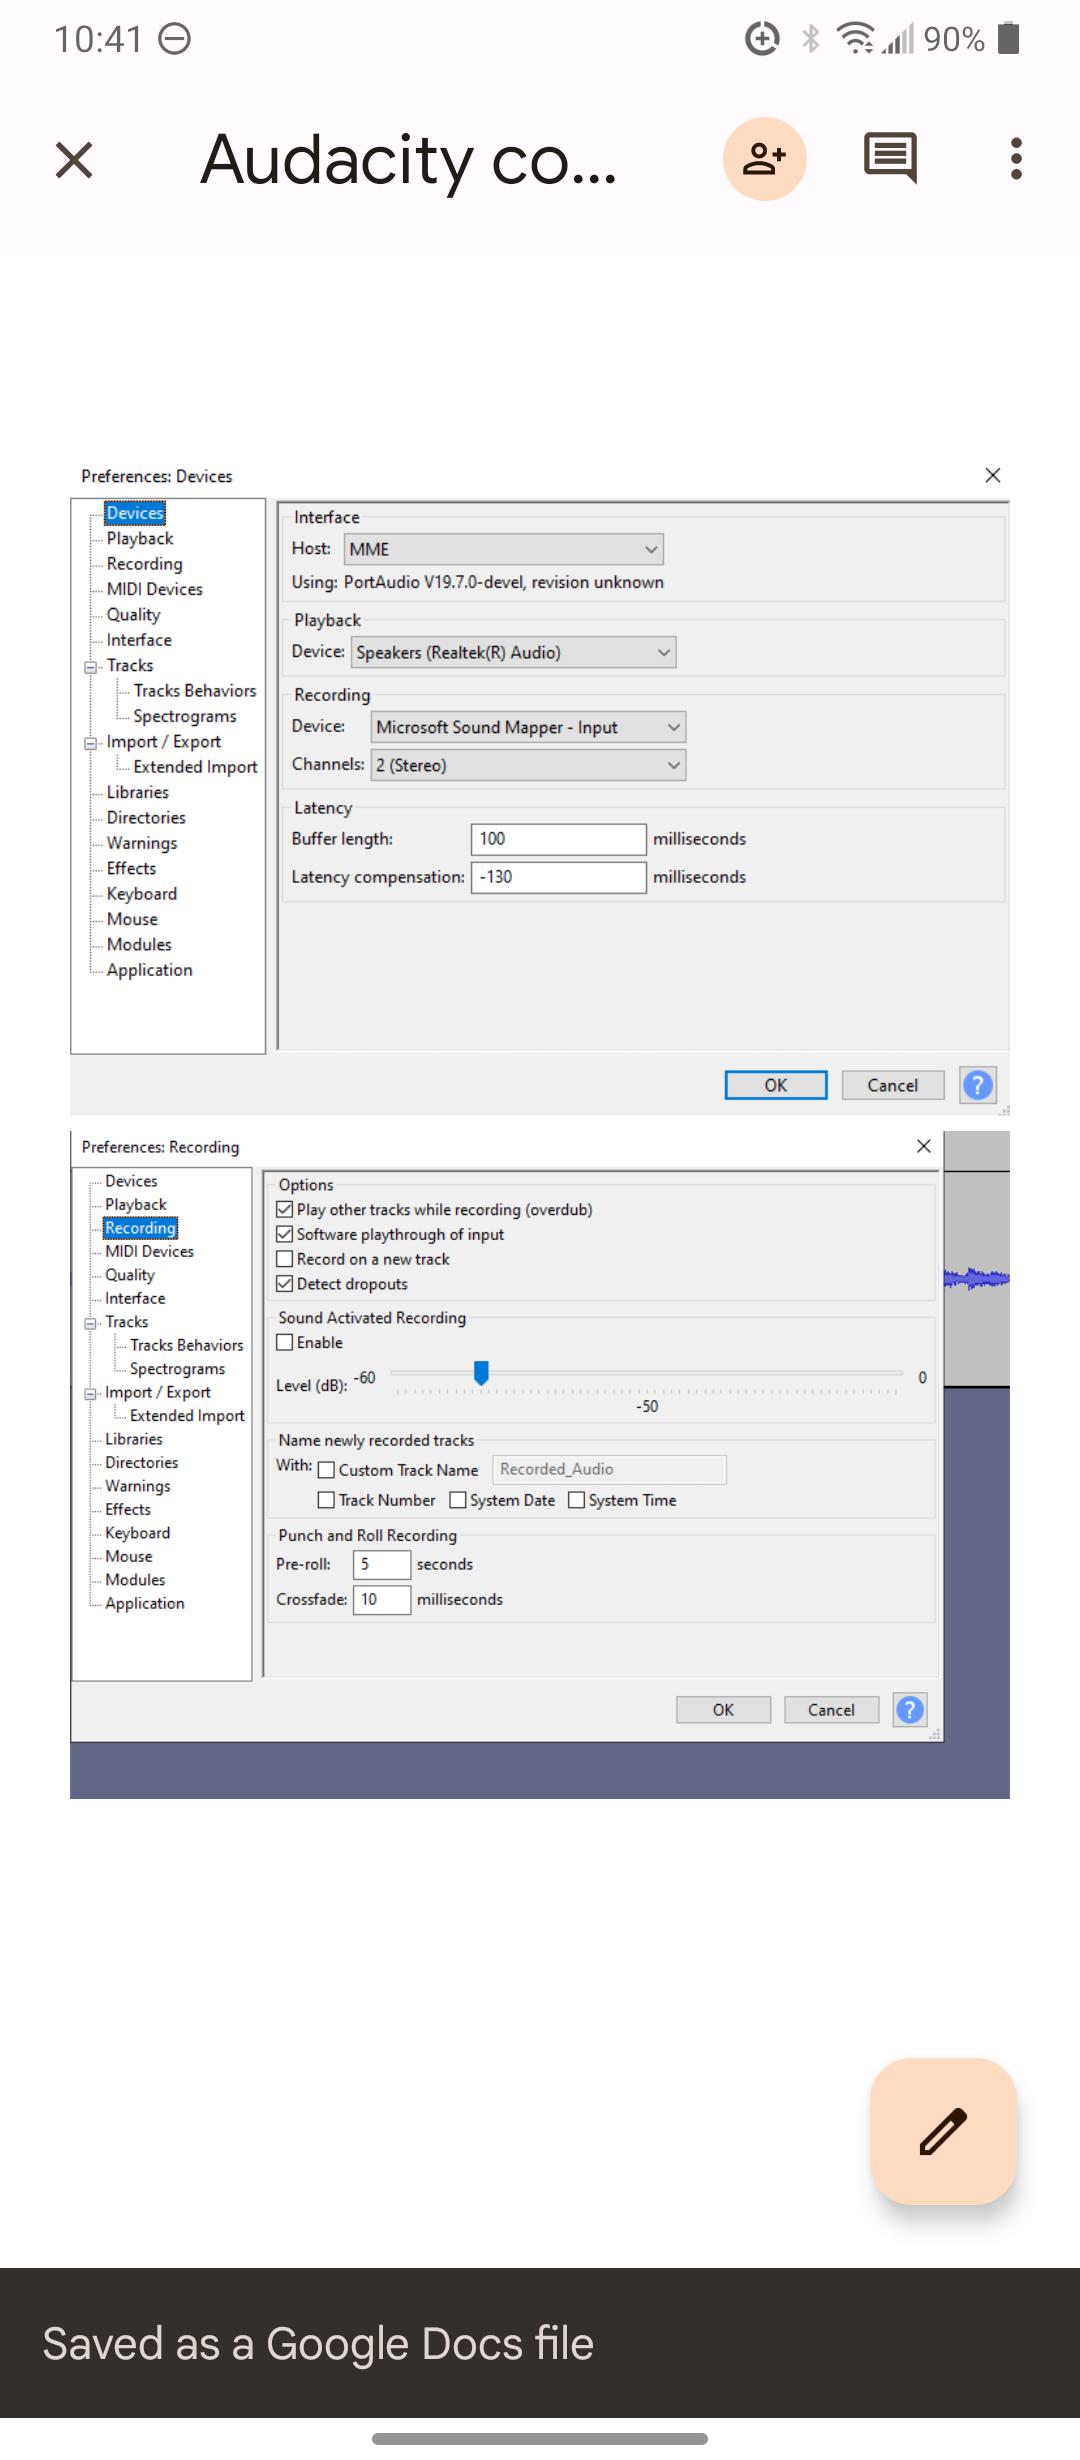Tap the Wi-Fi status bar icon
1080x2460 pixels.
click(x=855, y=38)
